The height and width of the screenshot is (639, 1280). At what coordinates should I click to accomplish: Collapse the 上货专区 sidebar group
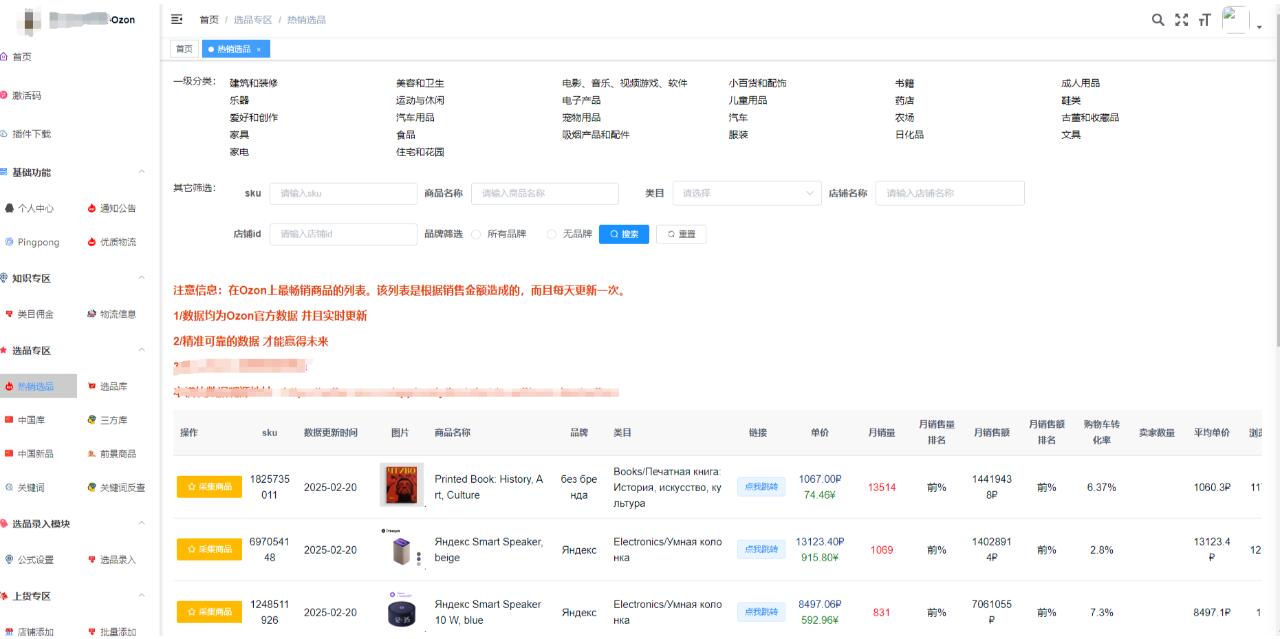click(x=141, y=596)
